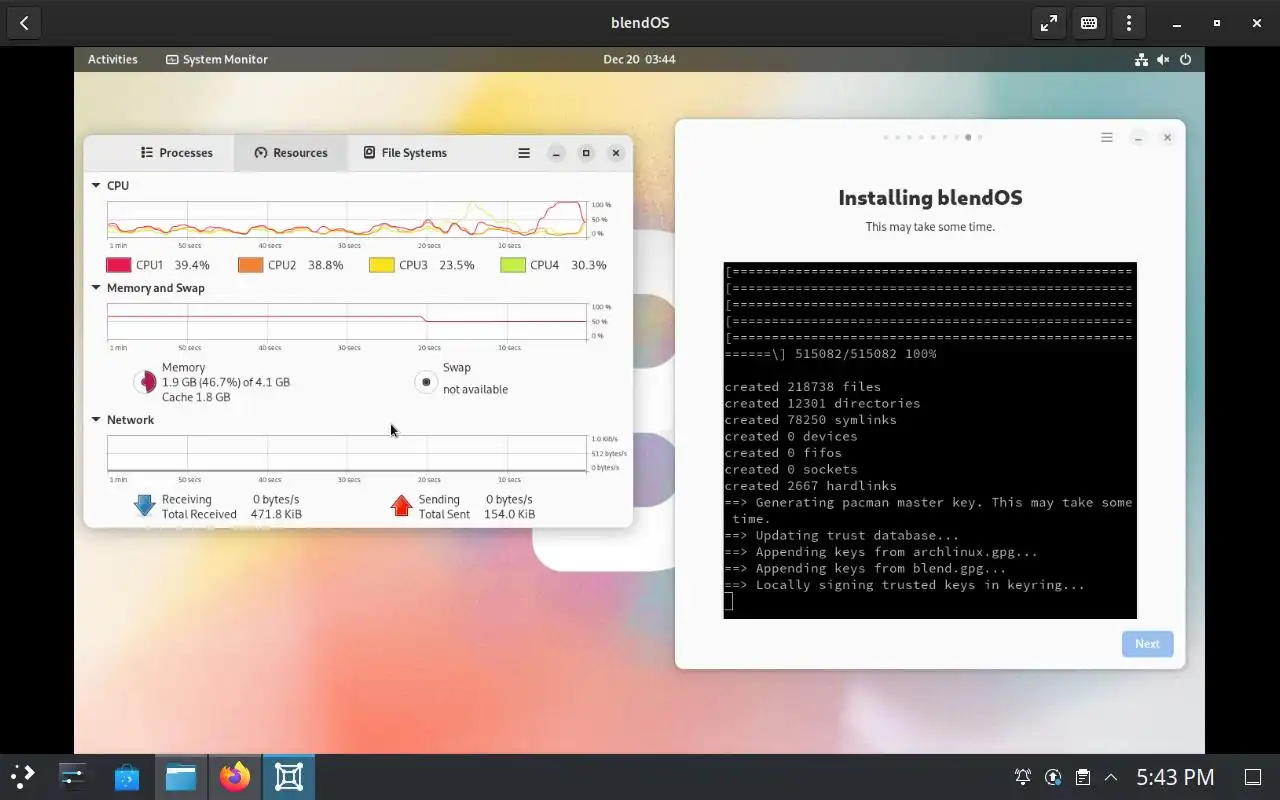Click the notifications bell tray icon
Viewport: 1280px width, 800px height.
click(1023, 777)
